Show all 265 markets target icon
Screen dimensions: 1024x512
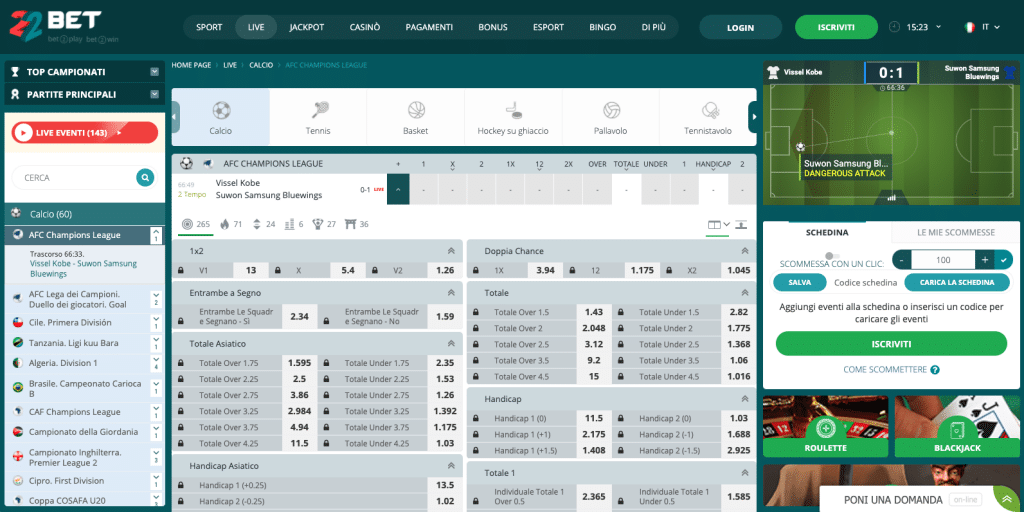click(x=187, y=224)
